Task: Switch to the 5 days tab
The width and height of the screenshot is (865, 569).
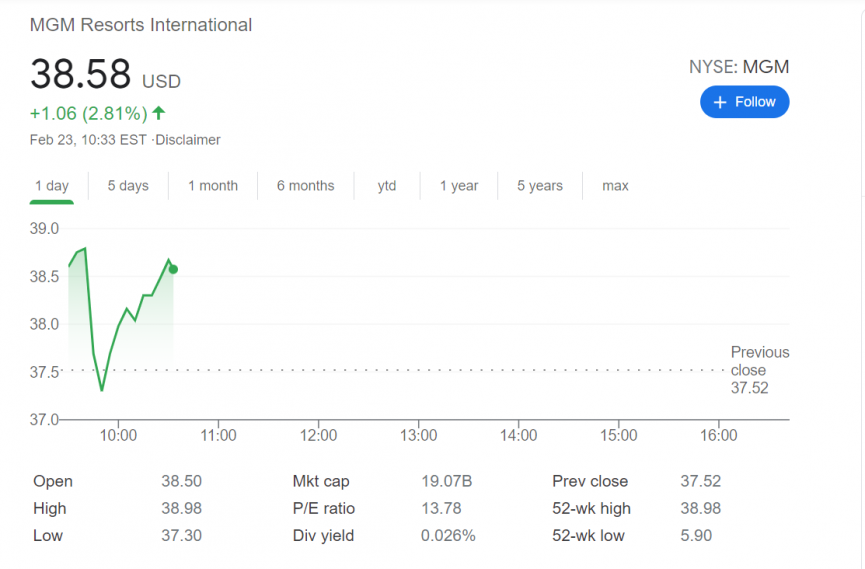Action: (x=128, y=186)
